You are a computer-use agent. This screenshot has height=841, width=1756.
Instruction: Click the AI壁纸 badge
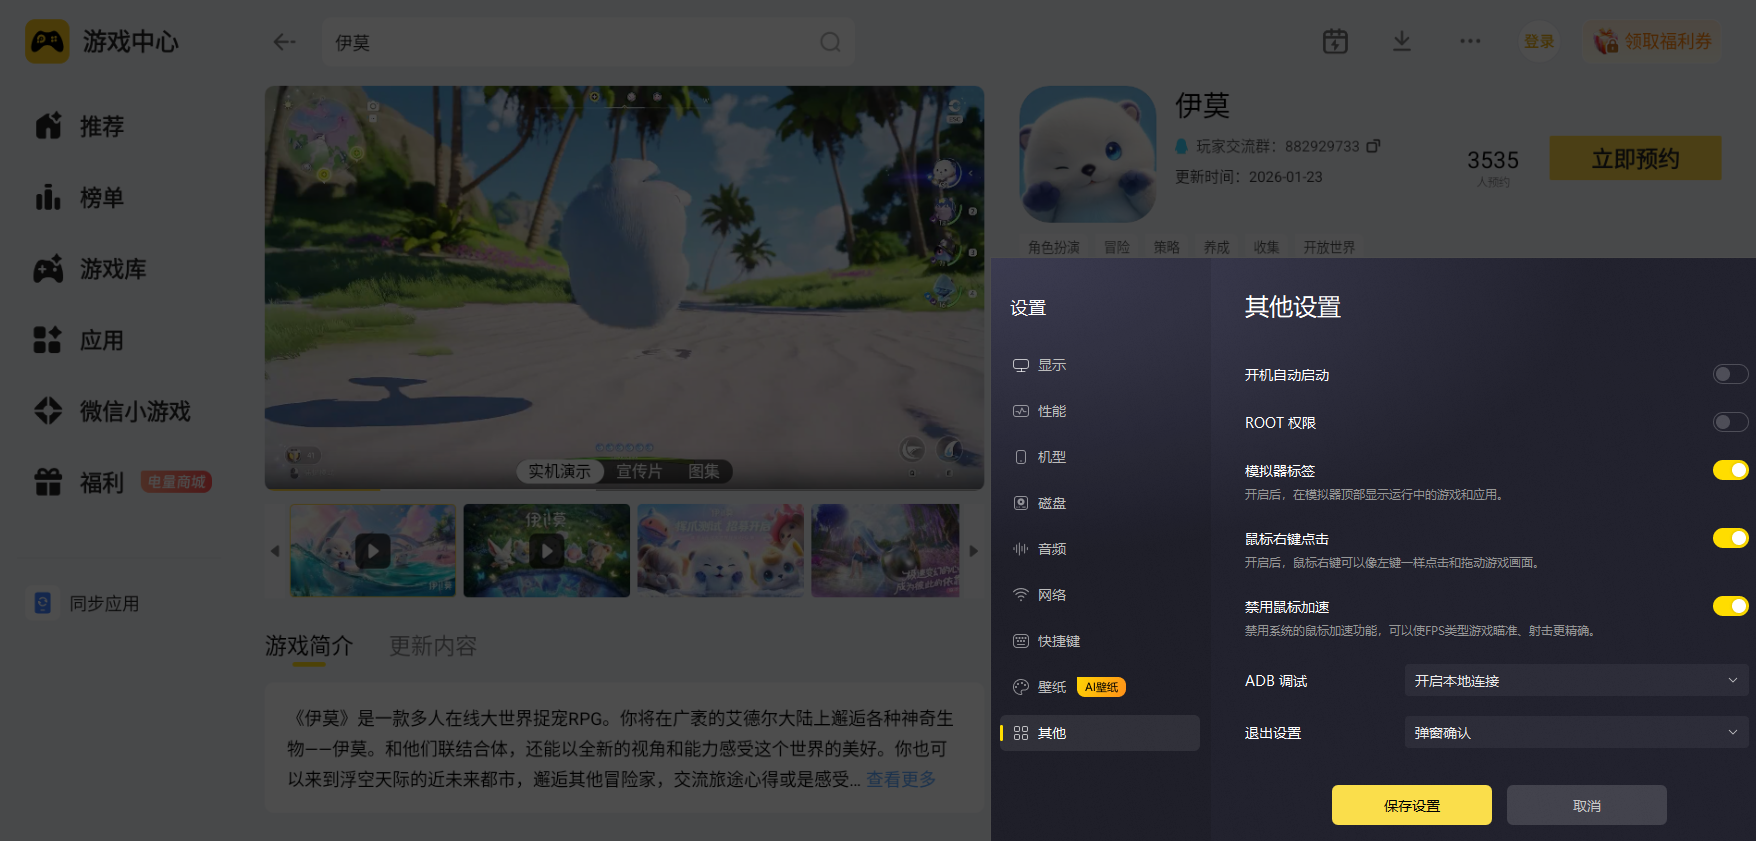[x=1101, y=687]
